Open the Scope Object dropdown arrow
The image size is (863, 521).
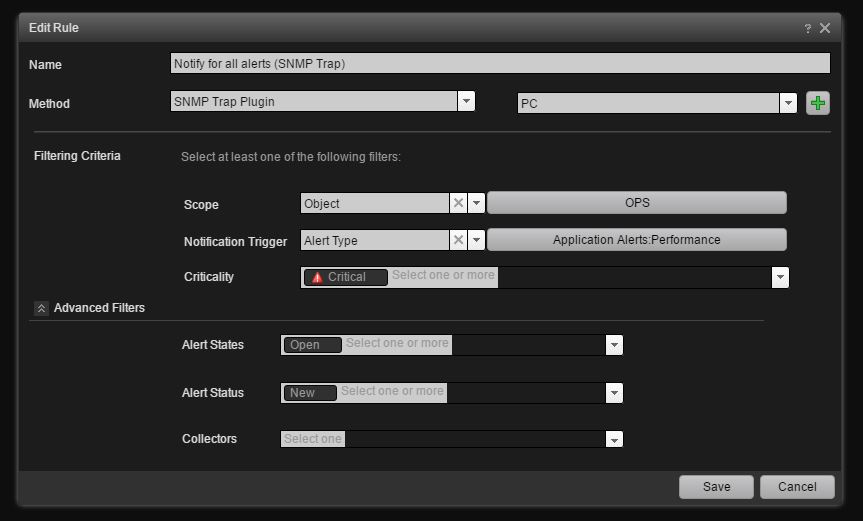click(x=476, y=203)
